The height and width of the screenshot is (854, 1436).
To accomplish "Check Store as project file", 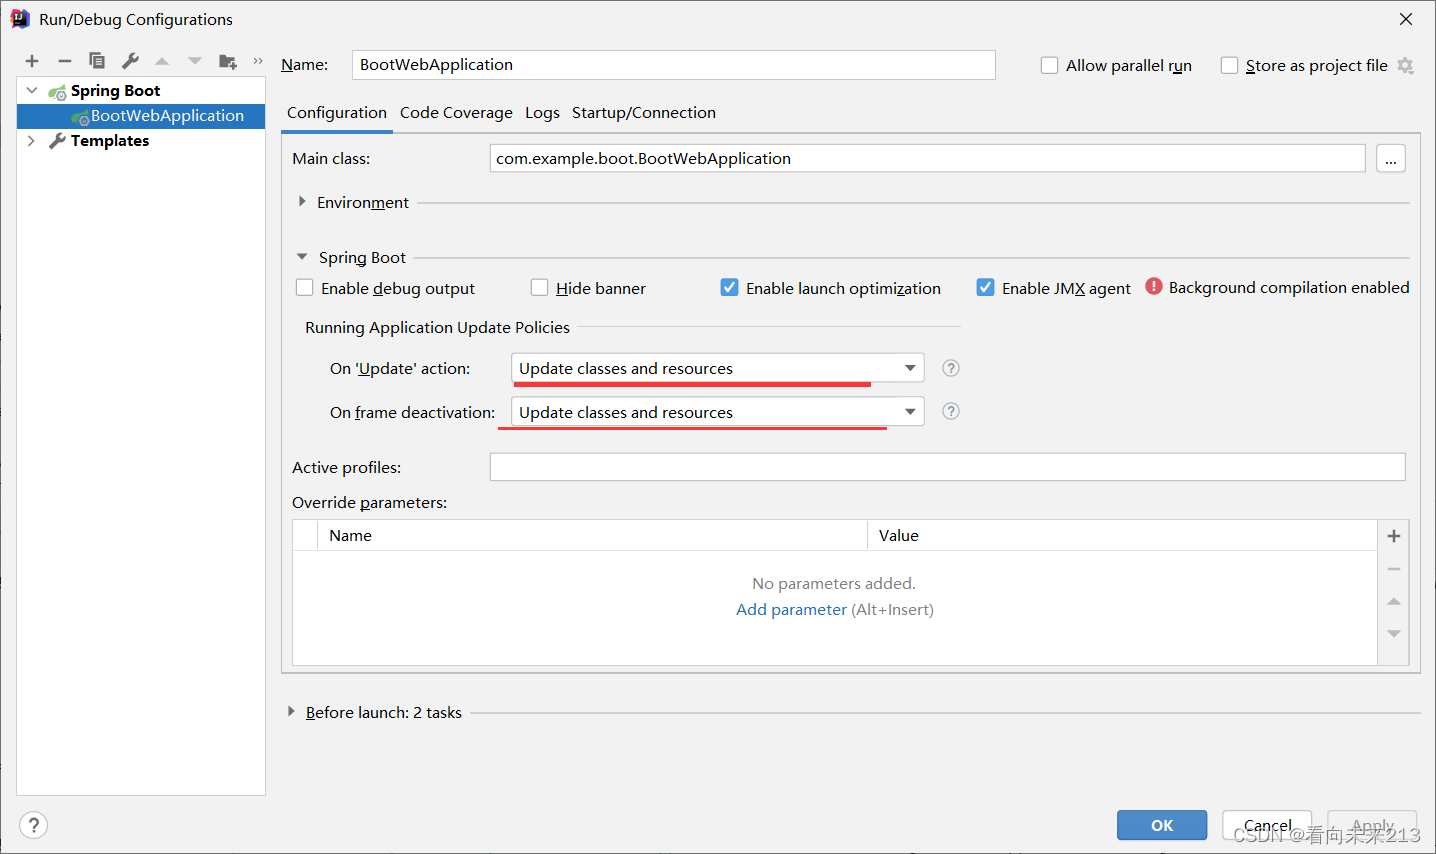I will [x=1229, y=65].
